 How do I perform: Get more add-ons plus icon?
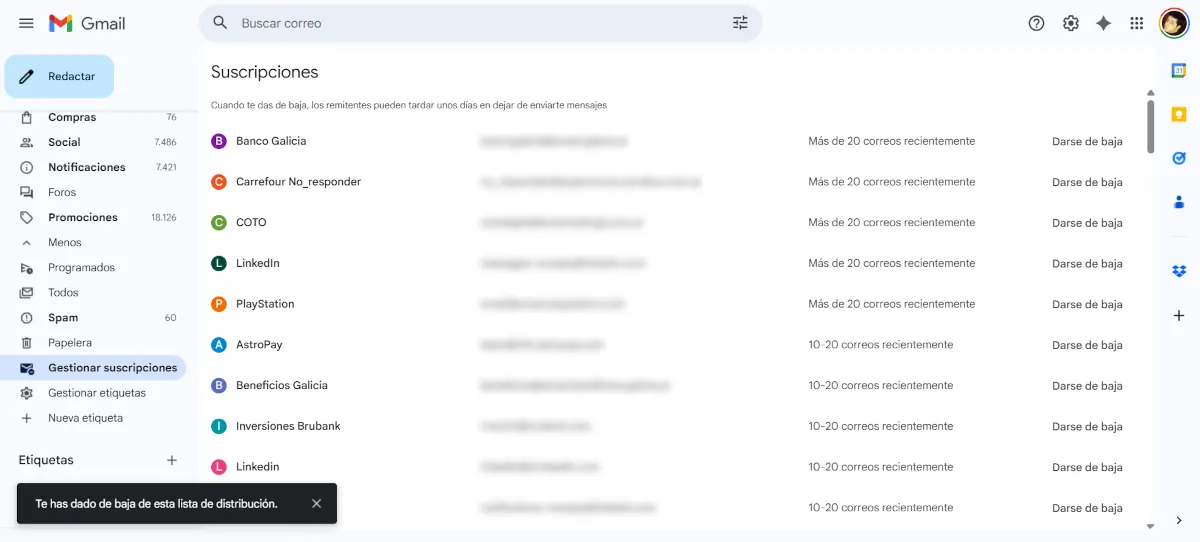[x=1179, y=315]
